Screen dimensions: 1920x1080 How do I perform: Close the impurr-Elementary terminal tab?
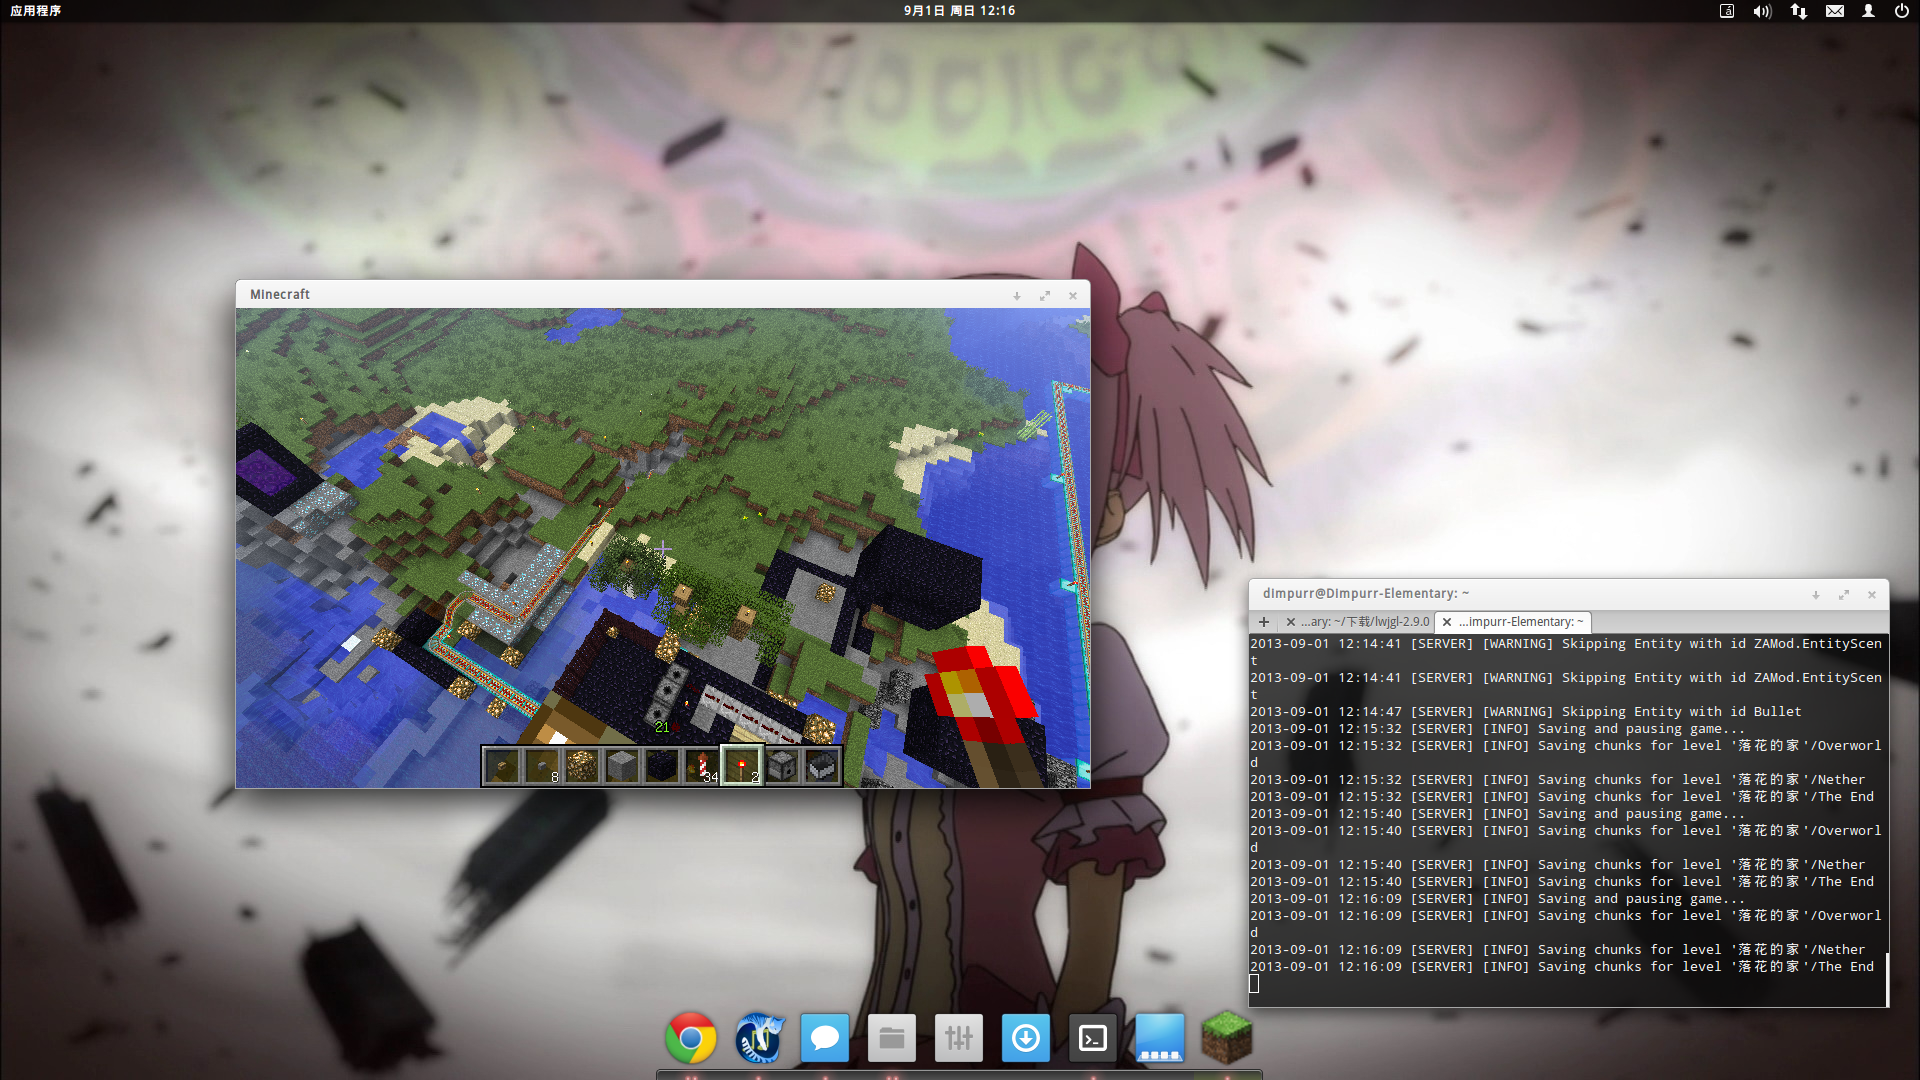(1447, 622)
